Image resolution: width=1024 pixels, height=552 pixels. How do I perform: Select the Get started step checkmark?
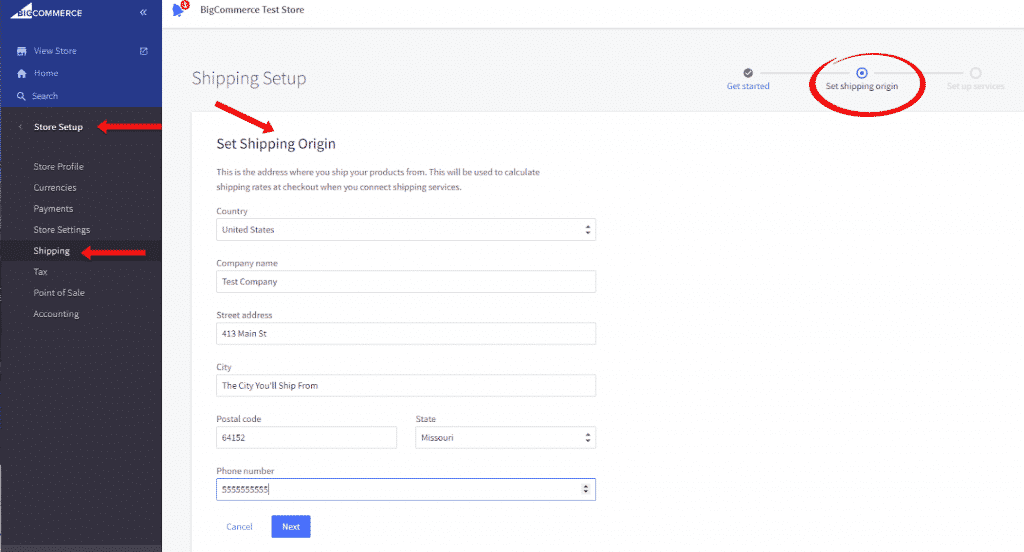pos(748,73)
